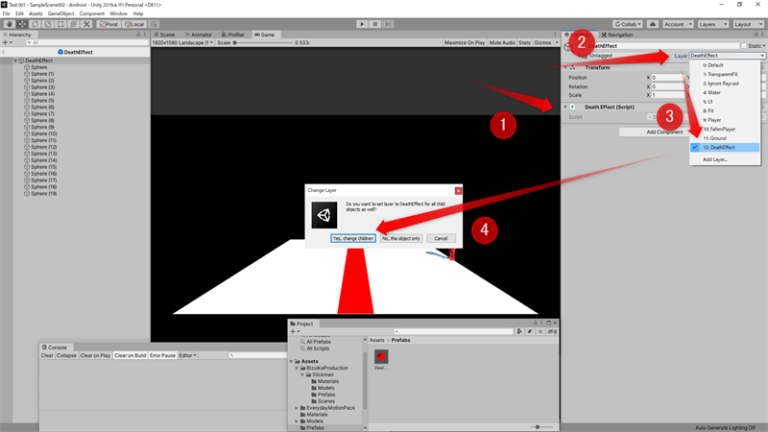Screen dimensions: 768x432
Task: Toggle Clear on Play in Console
Action: pos(95,355)
